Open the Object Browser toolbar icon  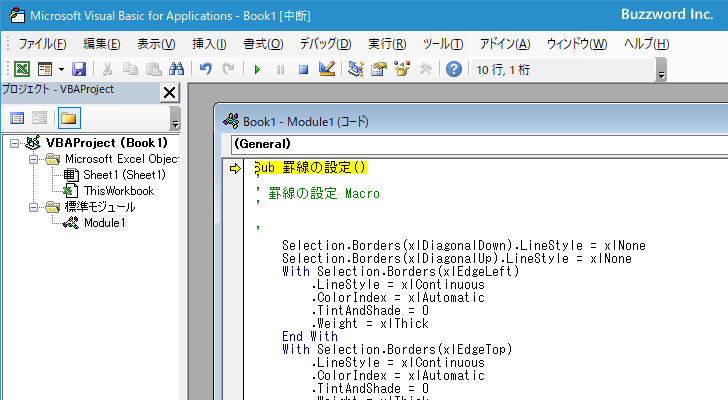tap(402, 69)
